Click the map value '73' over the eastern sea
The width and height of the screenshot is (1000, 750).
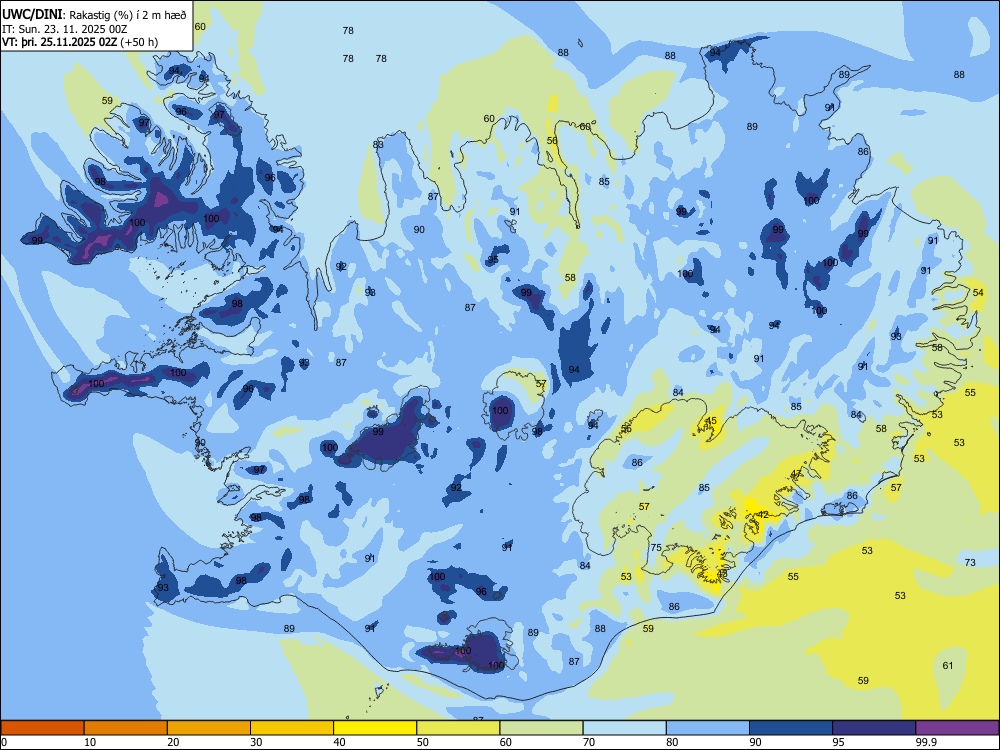[x=970, y=562]
